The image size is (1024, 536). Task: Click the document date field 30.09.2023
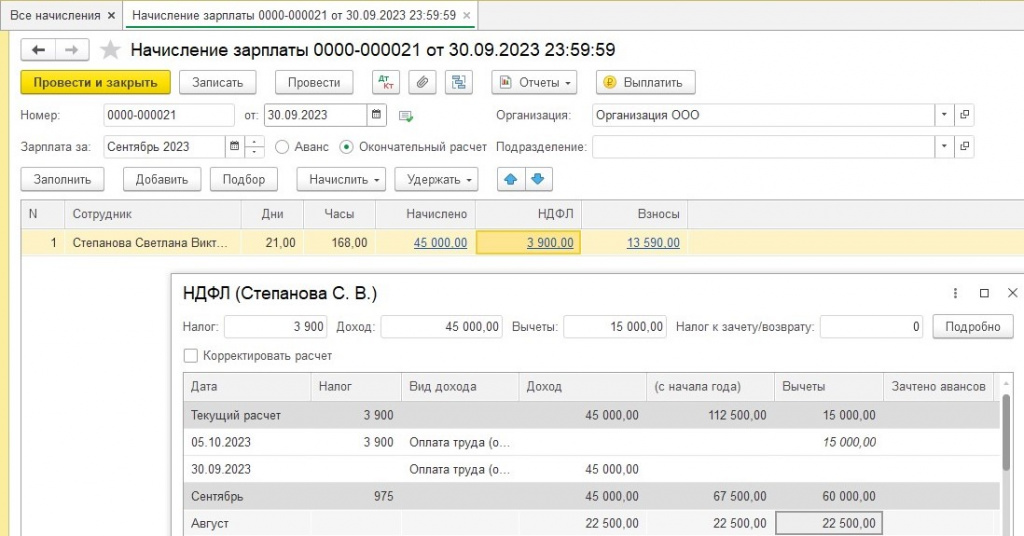coord(315,115)
